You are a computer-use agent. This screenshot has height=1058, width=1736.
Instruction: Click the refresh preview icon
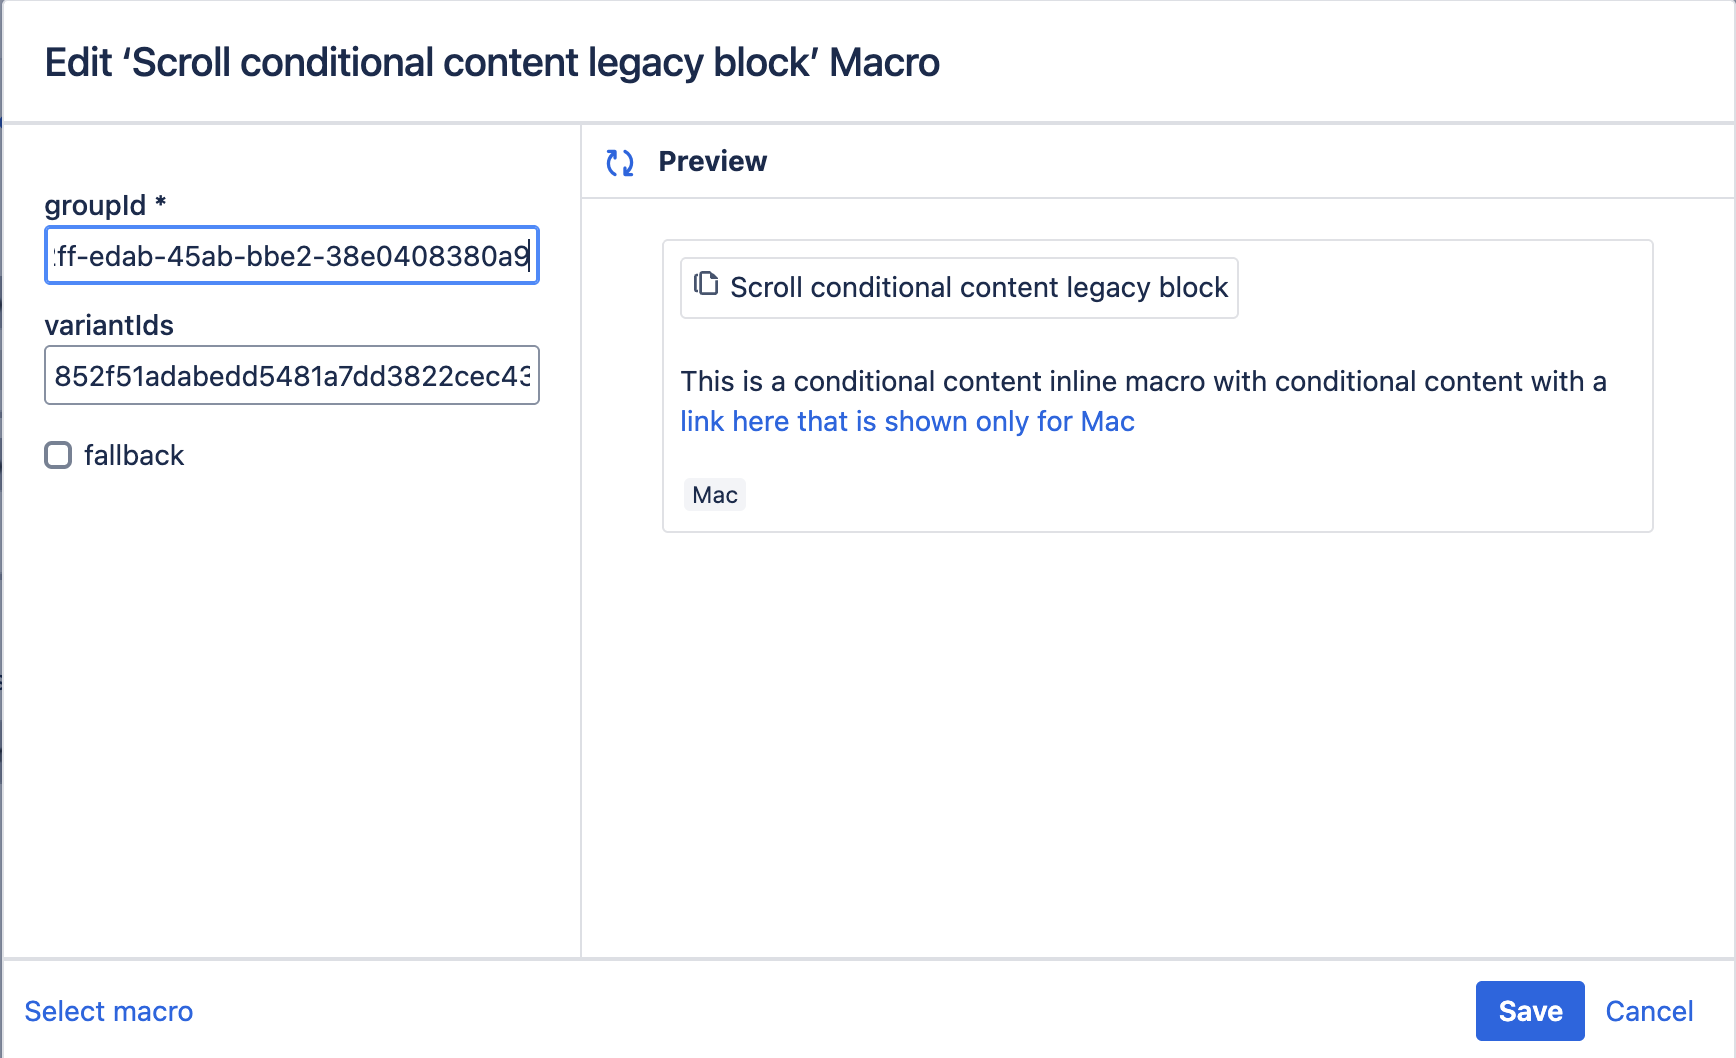pos(620,162)
